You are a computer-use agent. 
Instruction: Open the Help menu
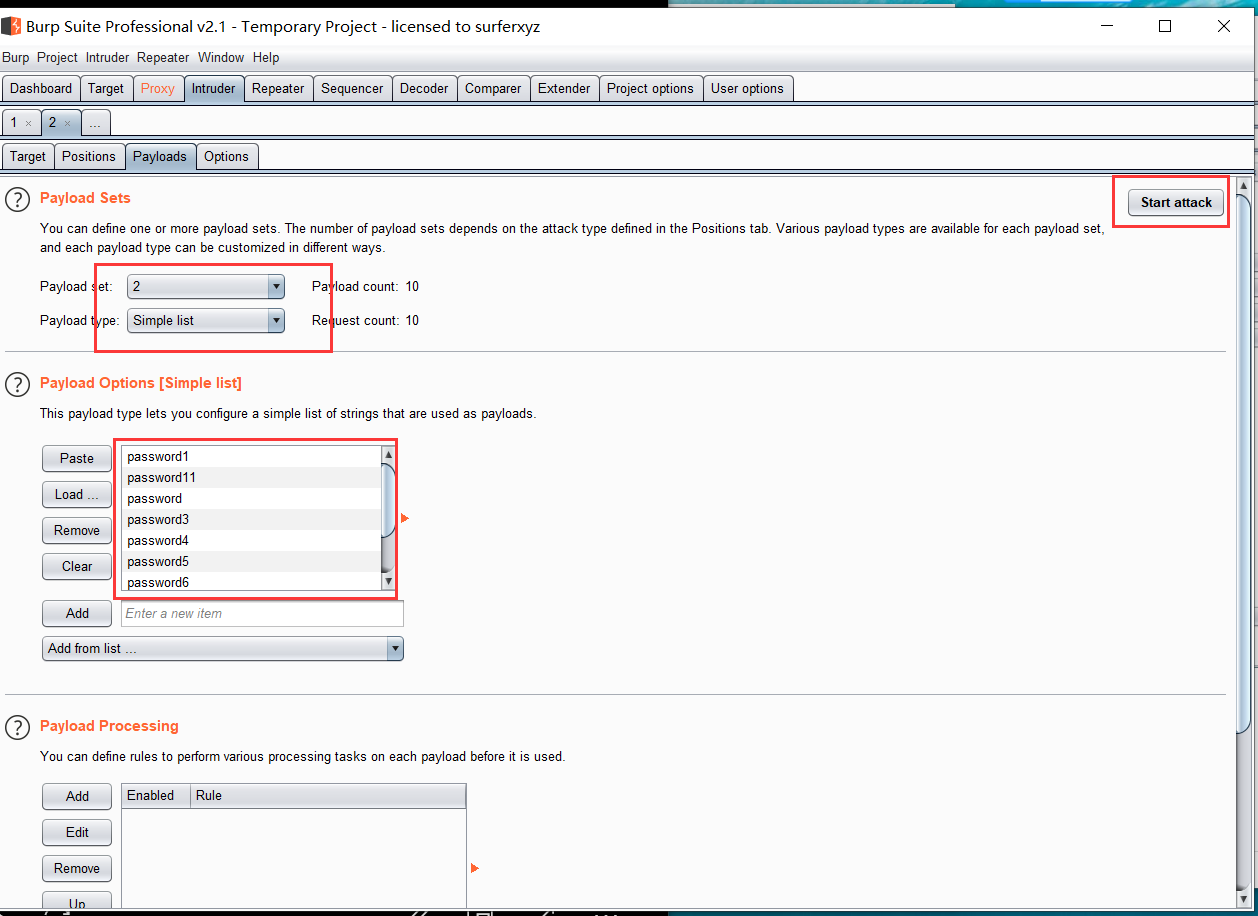(x=266, y=58)
